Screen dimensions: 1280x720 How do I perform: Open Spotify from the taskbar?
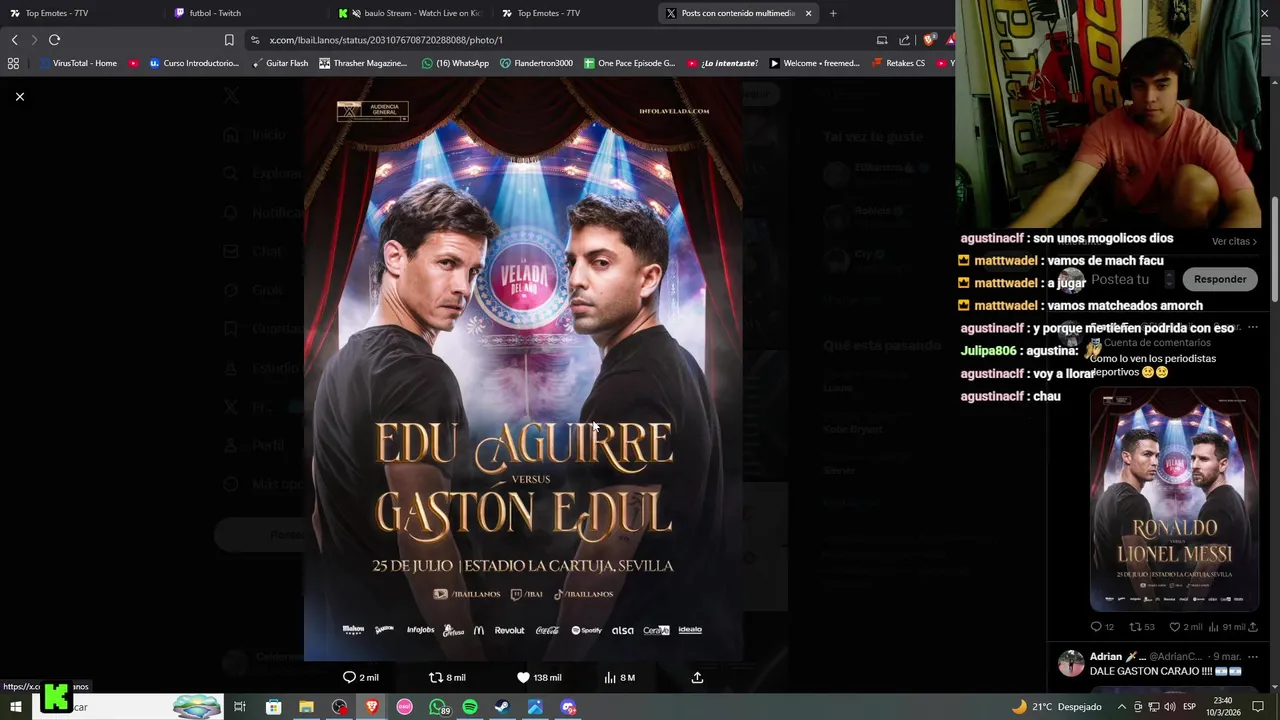coord(470,707)
